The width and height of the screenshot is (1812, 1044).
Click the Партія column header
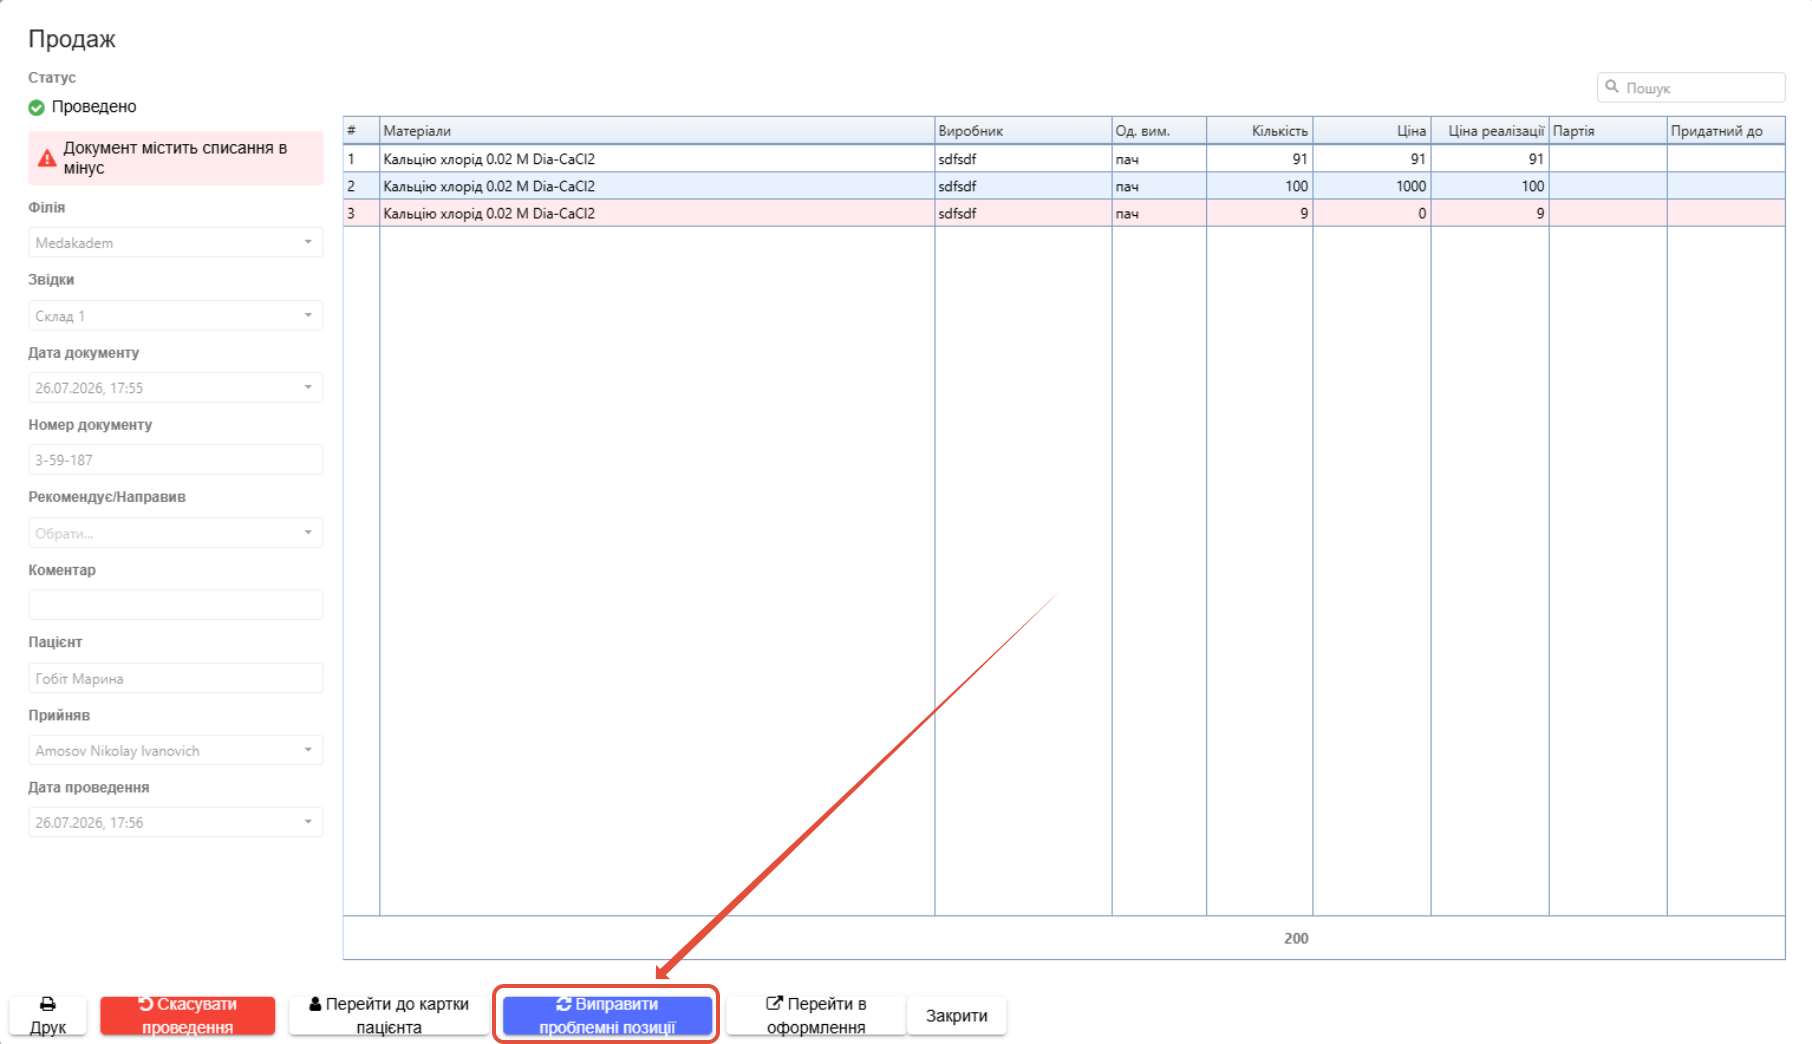[x=1608, y=131]
